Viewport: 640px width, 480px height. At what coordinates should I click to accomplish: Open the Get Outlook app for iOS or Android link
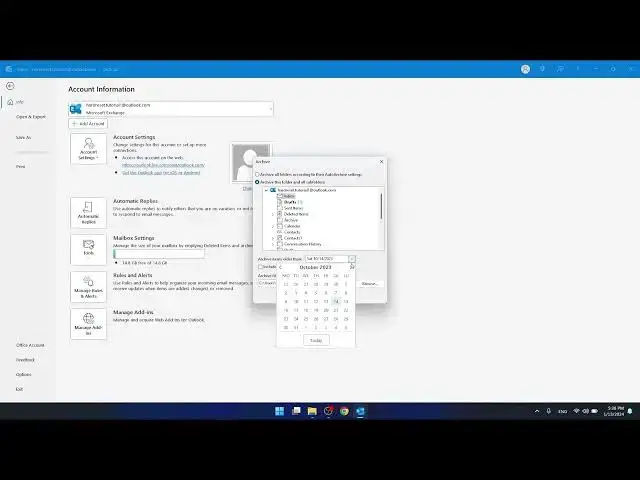(x=161, y=173)
